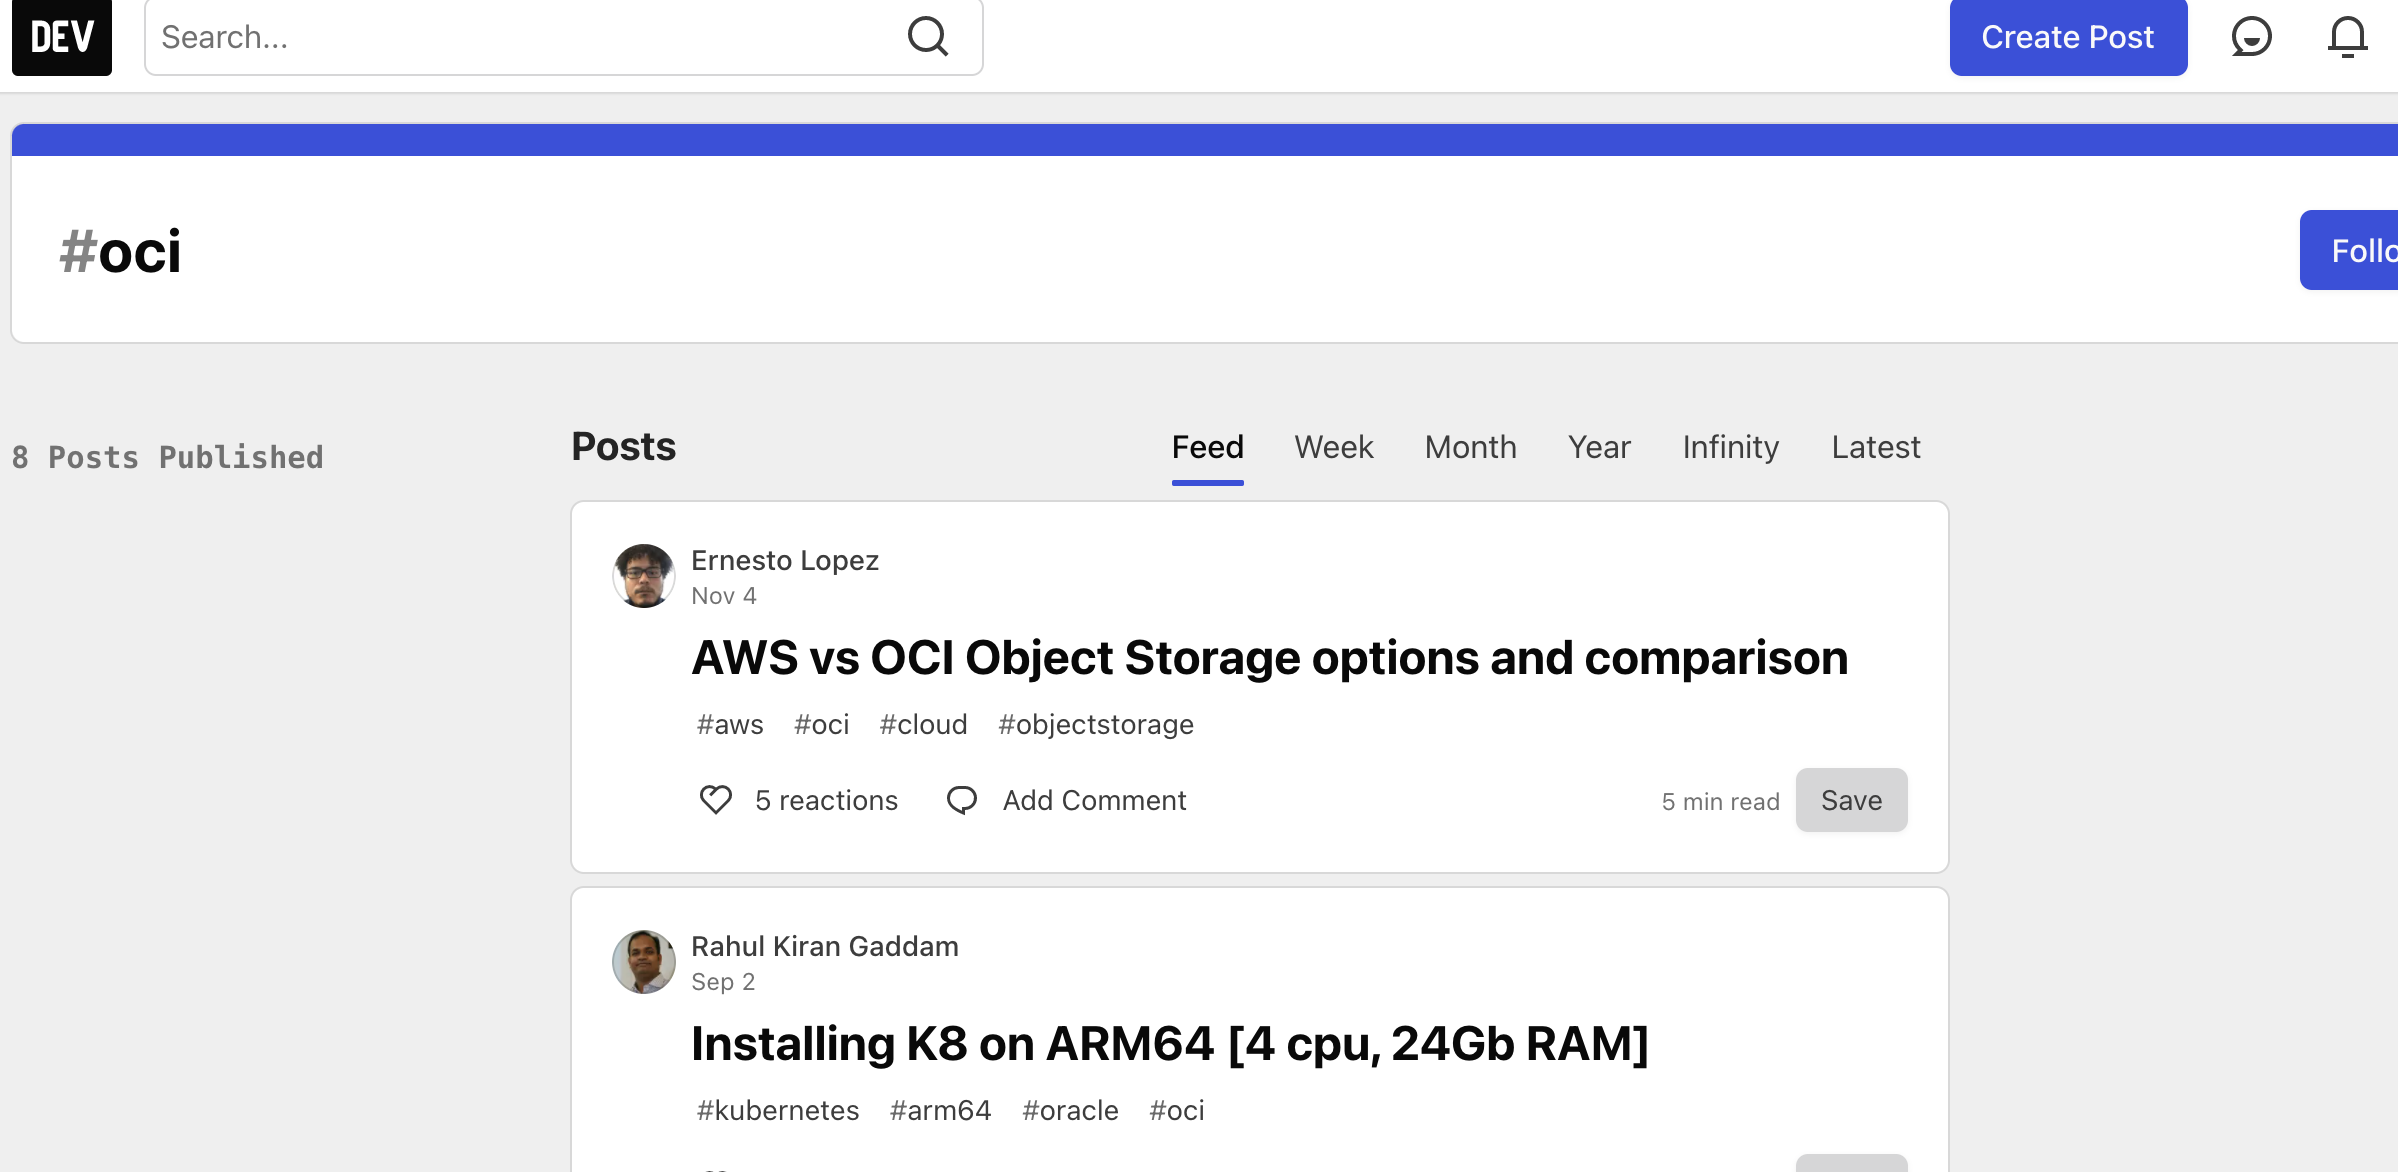The width and height of the screenshot is (2398, 1172).
Task: Click the heart reactions icon on AWS vs OCI post
Action: [x=715, y=799]
